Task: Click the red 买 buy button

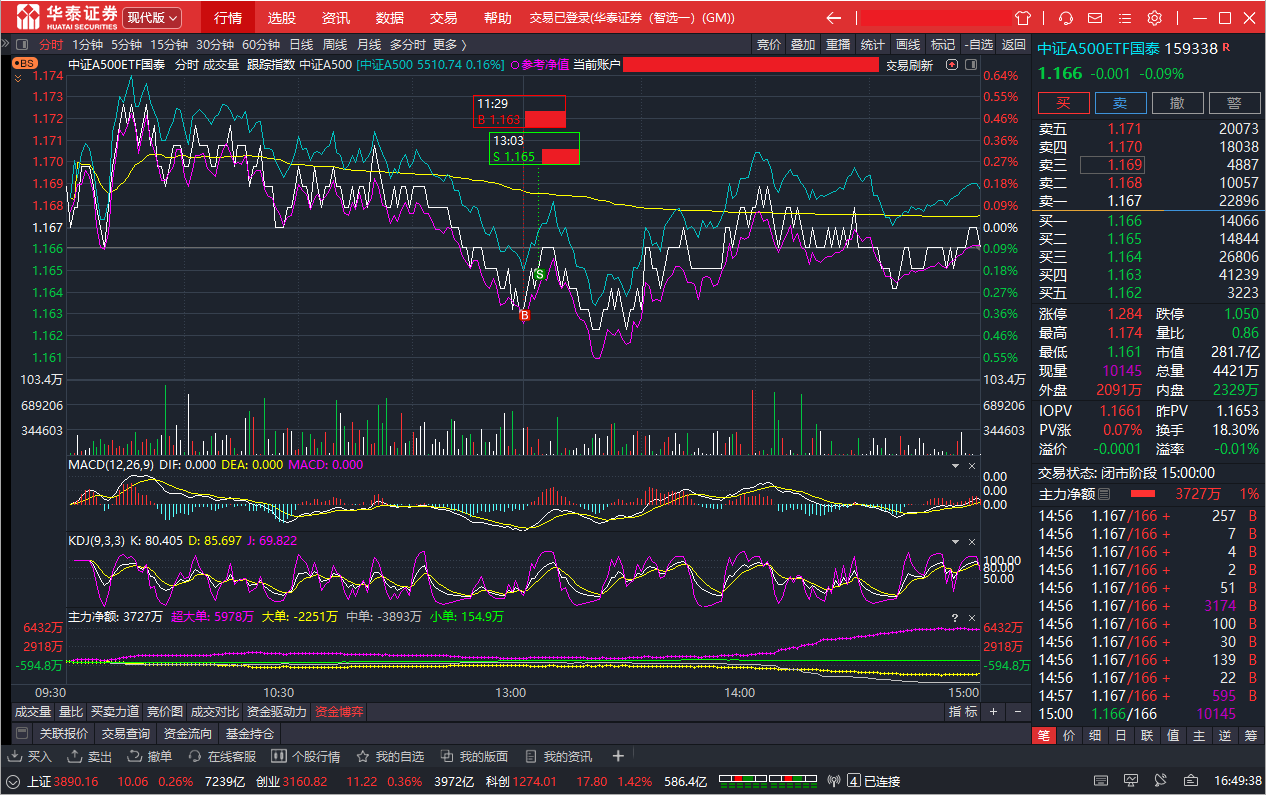Action: [x=1063, y=103]
